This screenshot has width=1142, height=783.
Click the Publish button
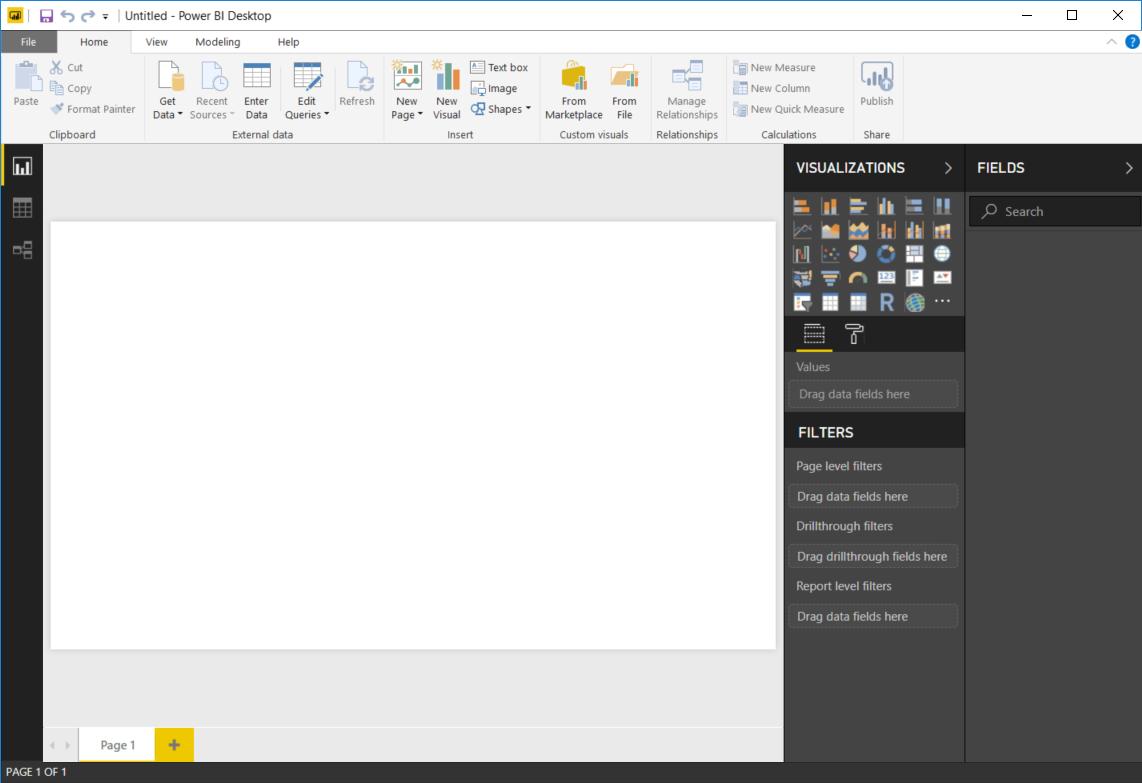(x=877, y=89)
